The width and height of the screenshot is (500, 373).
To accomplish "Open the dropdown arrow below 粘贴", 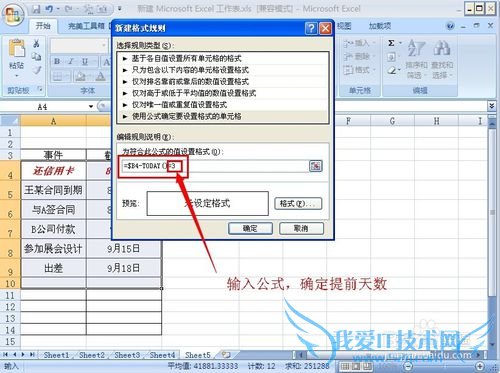I will coord(17,76).
